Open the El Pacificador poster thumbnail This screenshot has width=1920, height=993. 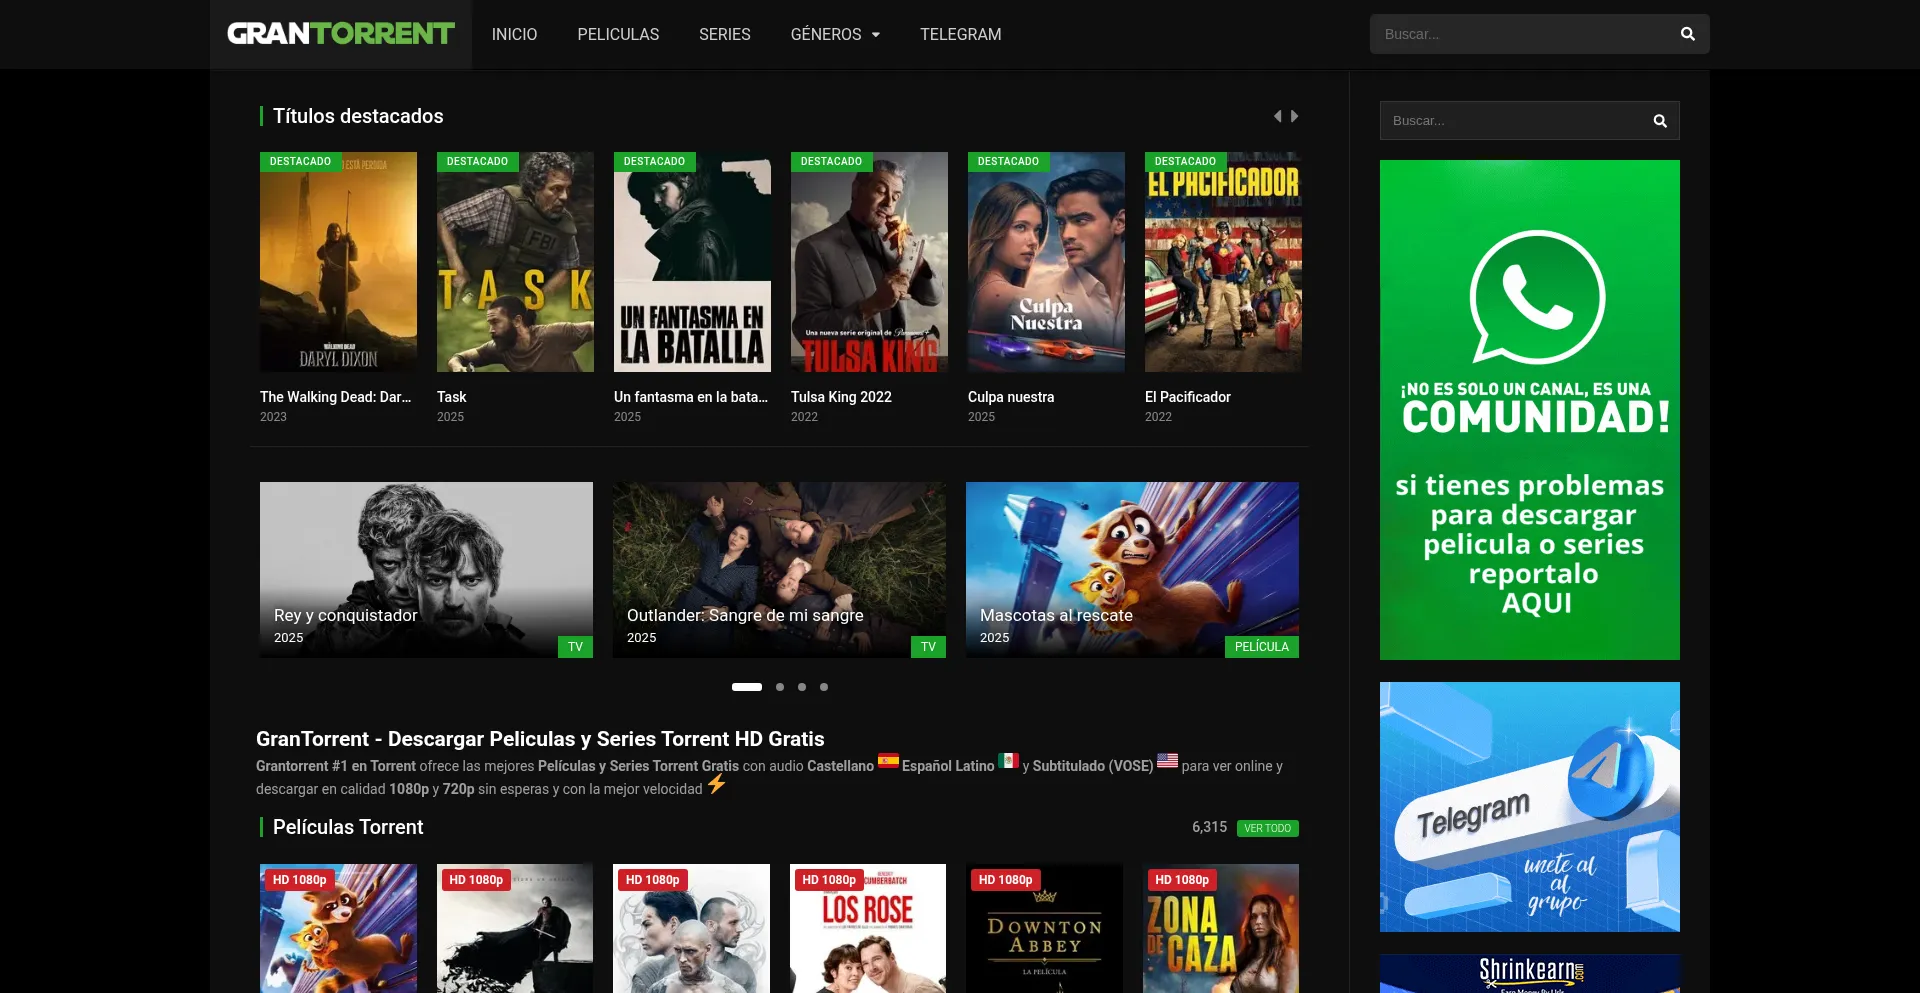coord(1223,262)
